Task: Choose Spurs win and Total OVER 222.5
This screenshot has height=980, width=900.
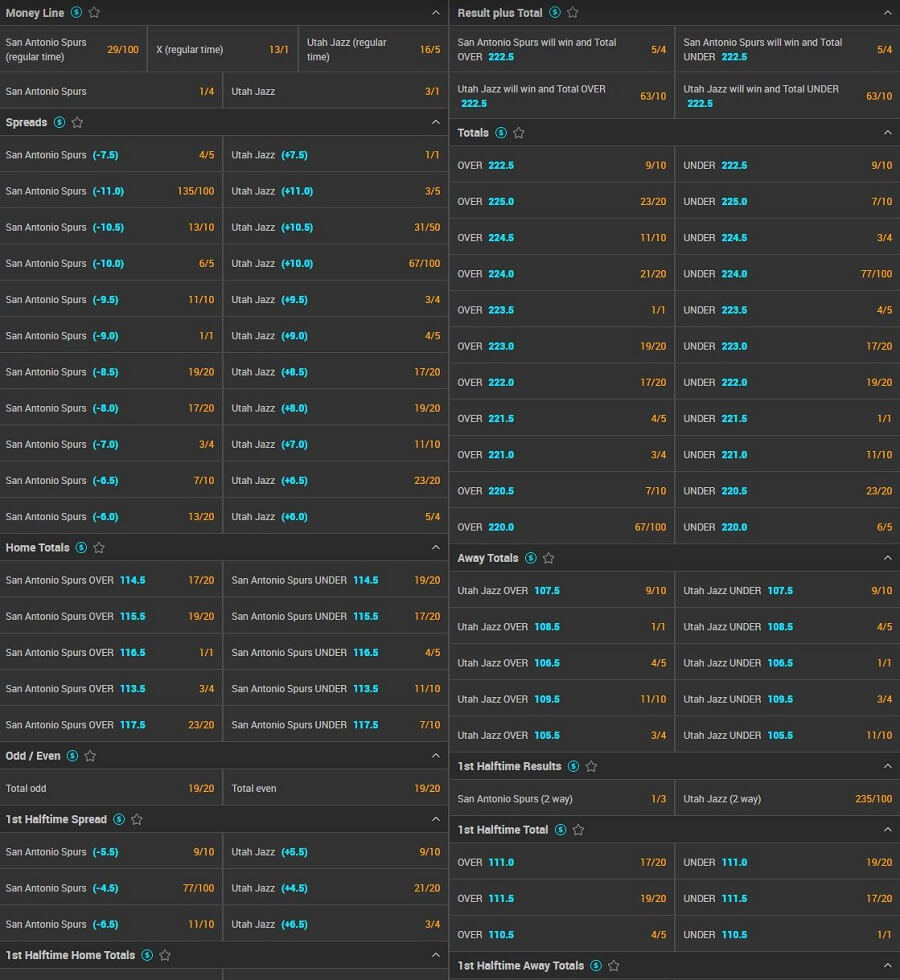Action: [x=562, y=49]
